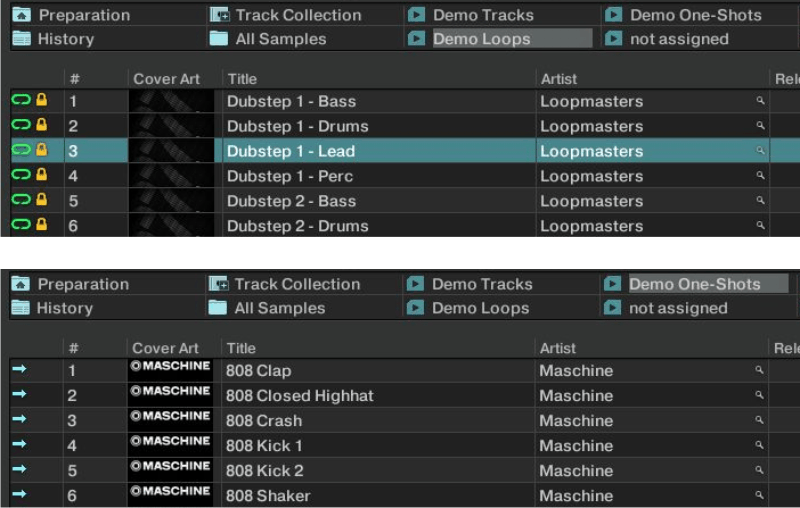Click the loop icon on Dubstep 1 - Perc row

[21, 176]
